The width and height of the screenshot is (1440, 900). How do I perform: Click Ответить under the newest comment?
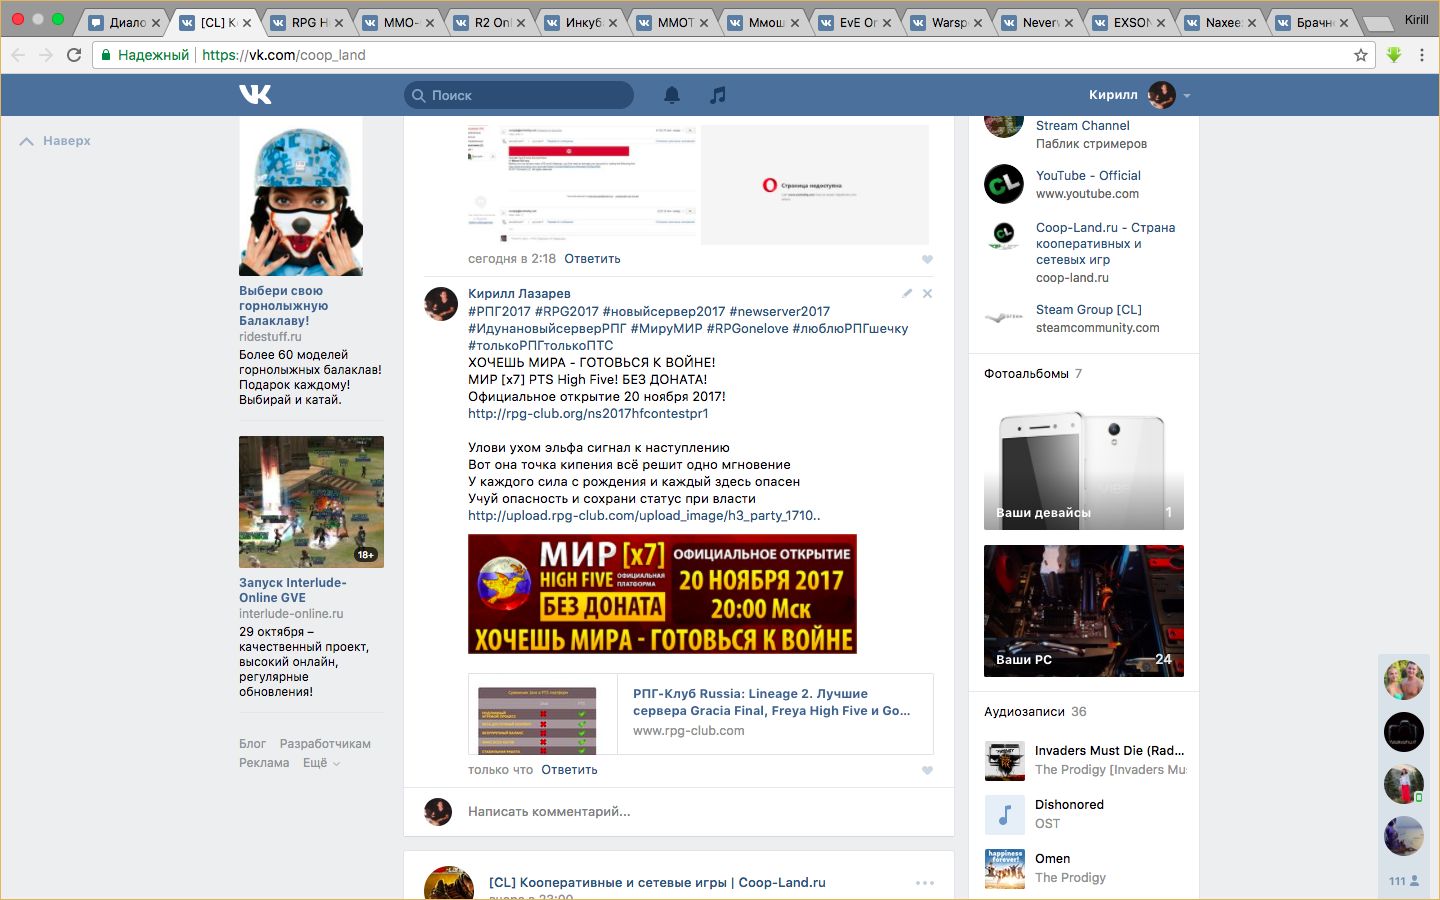click(569, 770)
